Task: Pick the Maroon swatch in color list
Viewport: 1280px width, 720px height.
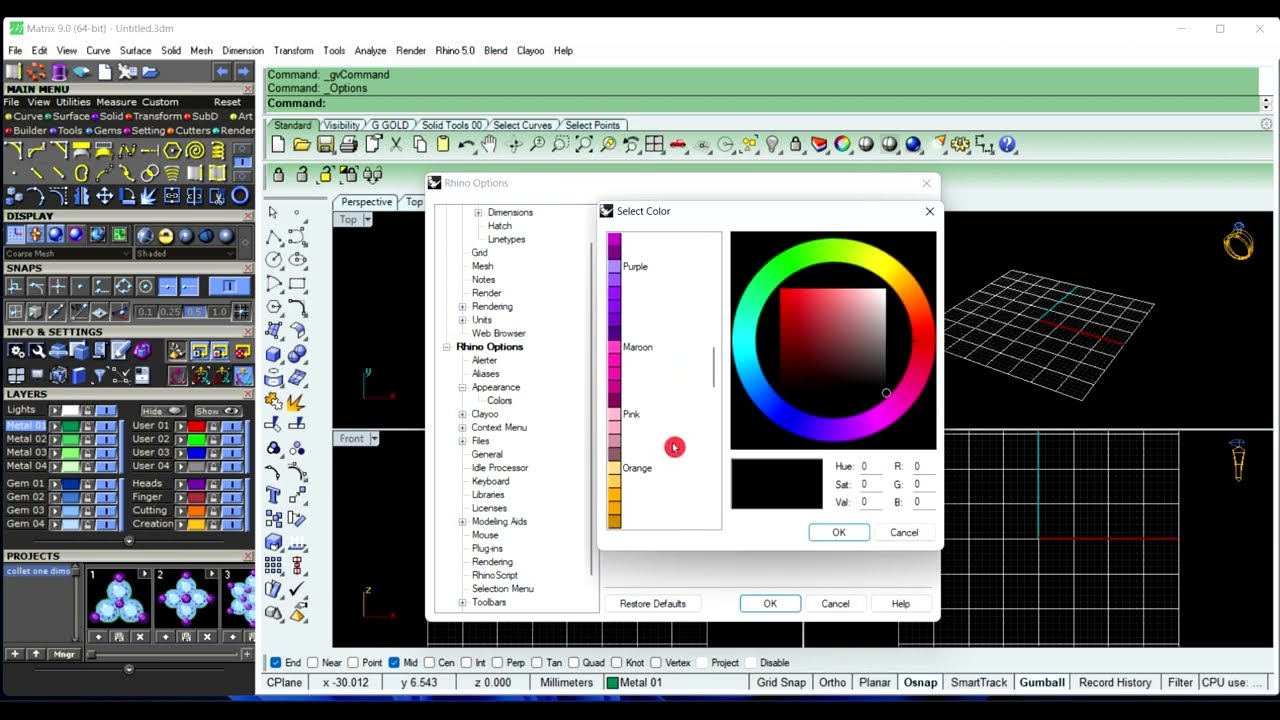Action: click(614, 347)
